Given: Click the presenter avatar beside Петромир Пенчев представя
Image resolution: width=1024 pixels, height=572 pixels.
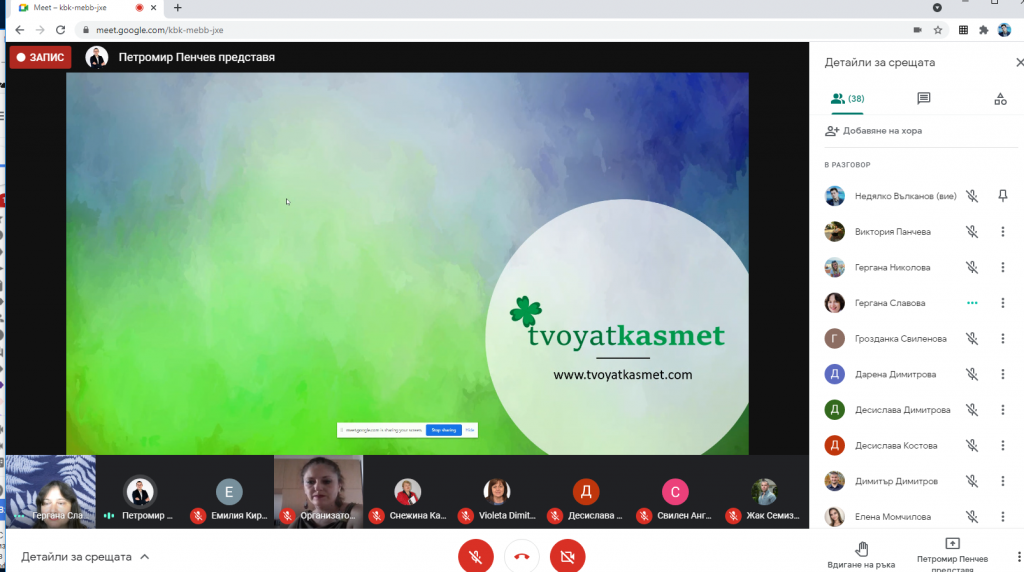Looking at the screenshot, I should 97,57.
